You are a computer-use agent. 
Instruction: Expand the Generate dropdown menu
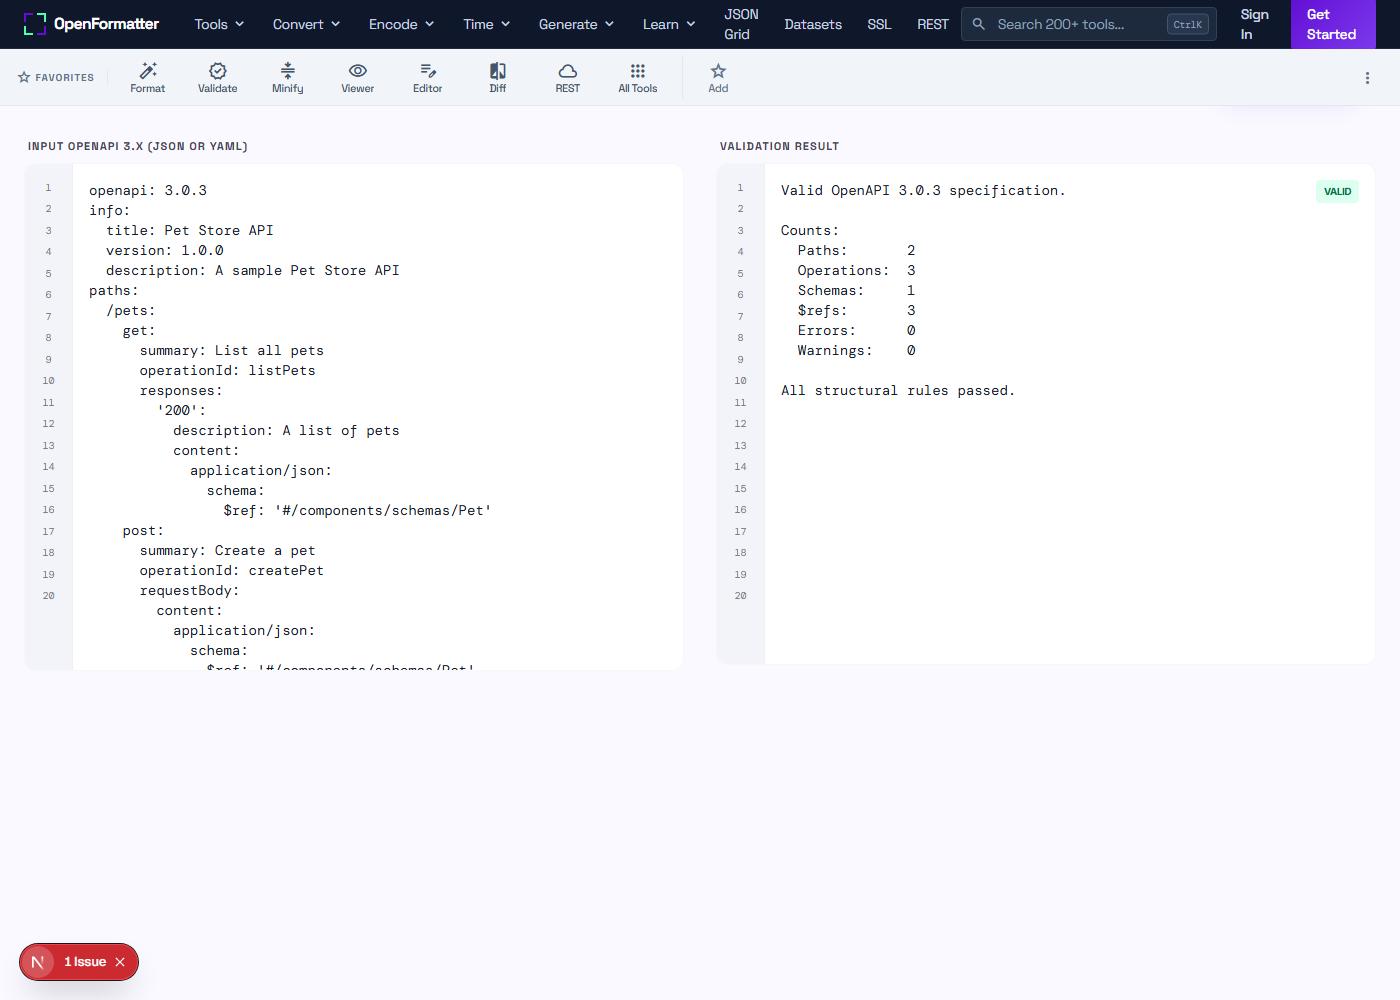coord(576,24)
